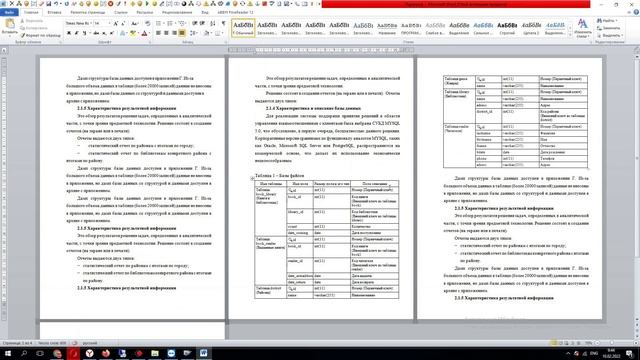The height and width of the screenshot is (360, 640).
Task: Open the Change Case menu
Action: pos(134,23)
